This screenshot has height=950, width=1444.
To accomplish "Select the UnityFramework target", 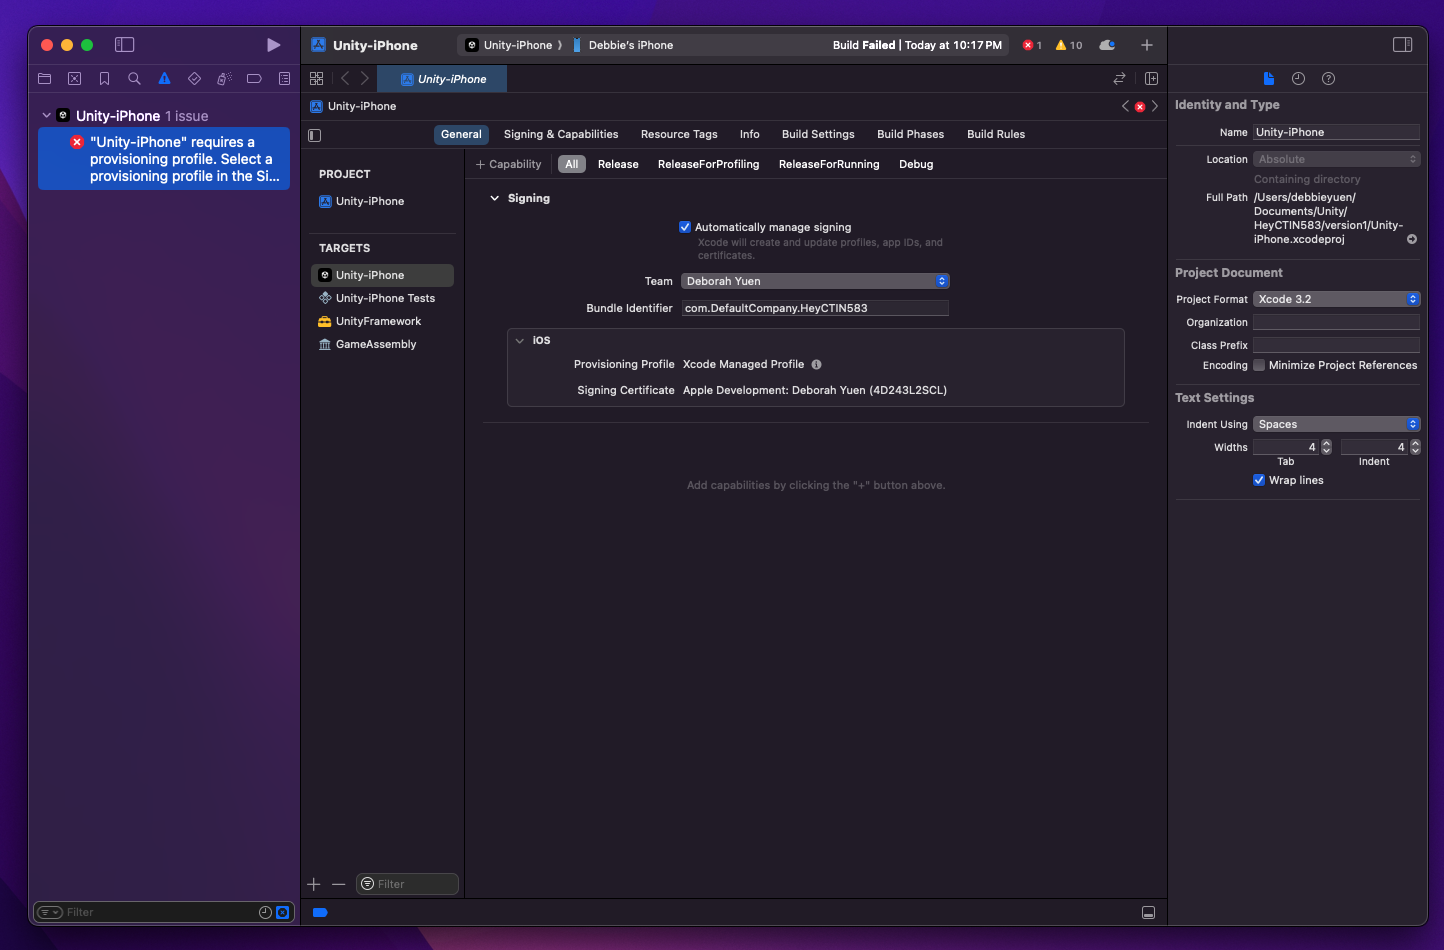I will (378, 321).
